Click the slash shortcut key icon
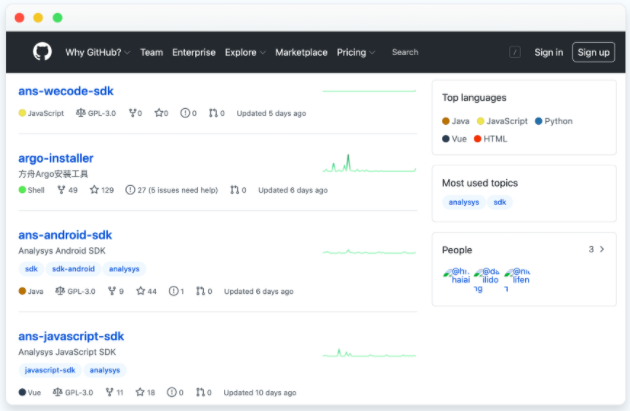Image resolution: width=630 pixels, height=411 pixels. point(515,52)
